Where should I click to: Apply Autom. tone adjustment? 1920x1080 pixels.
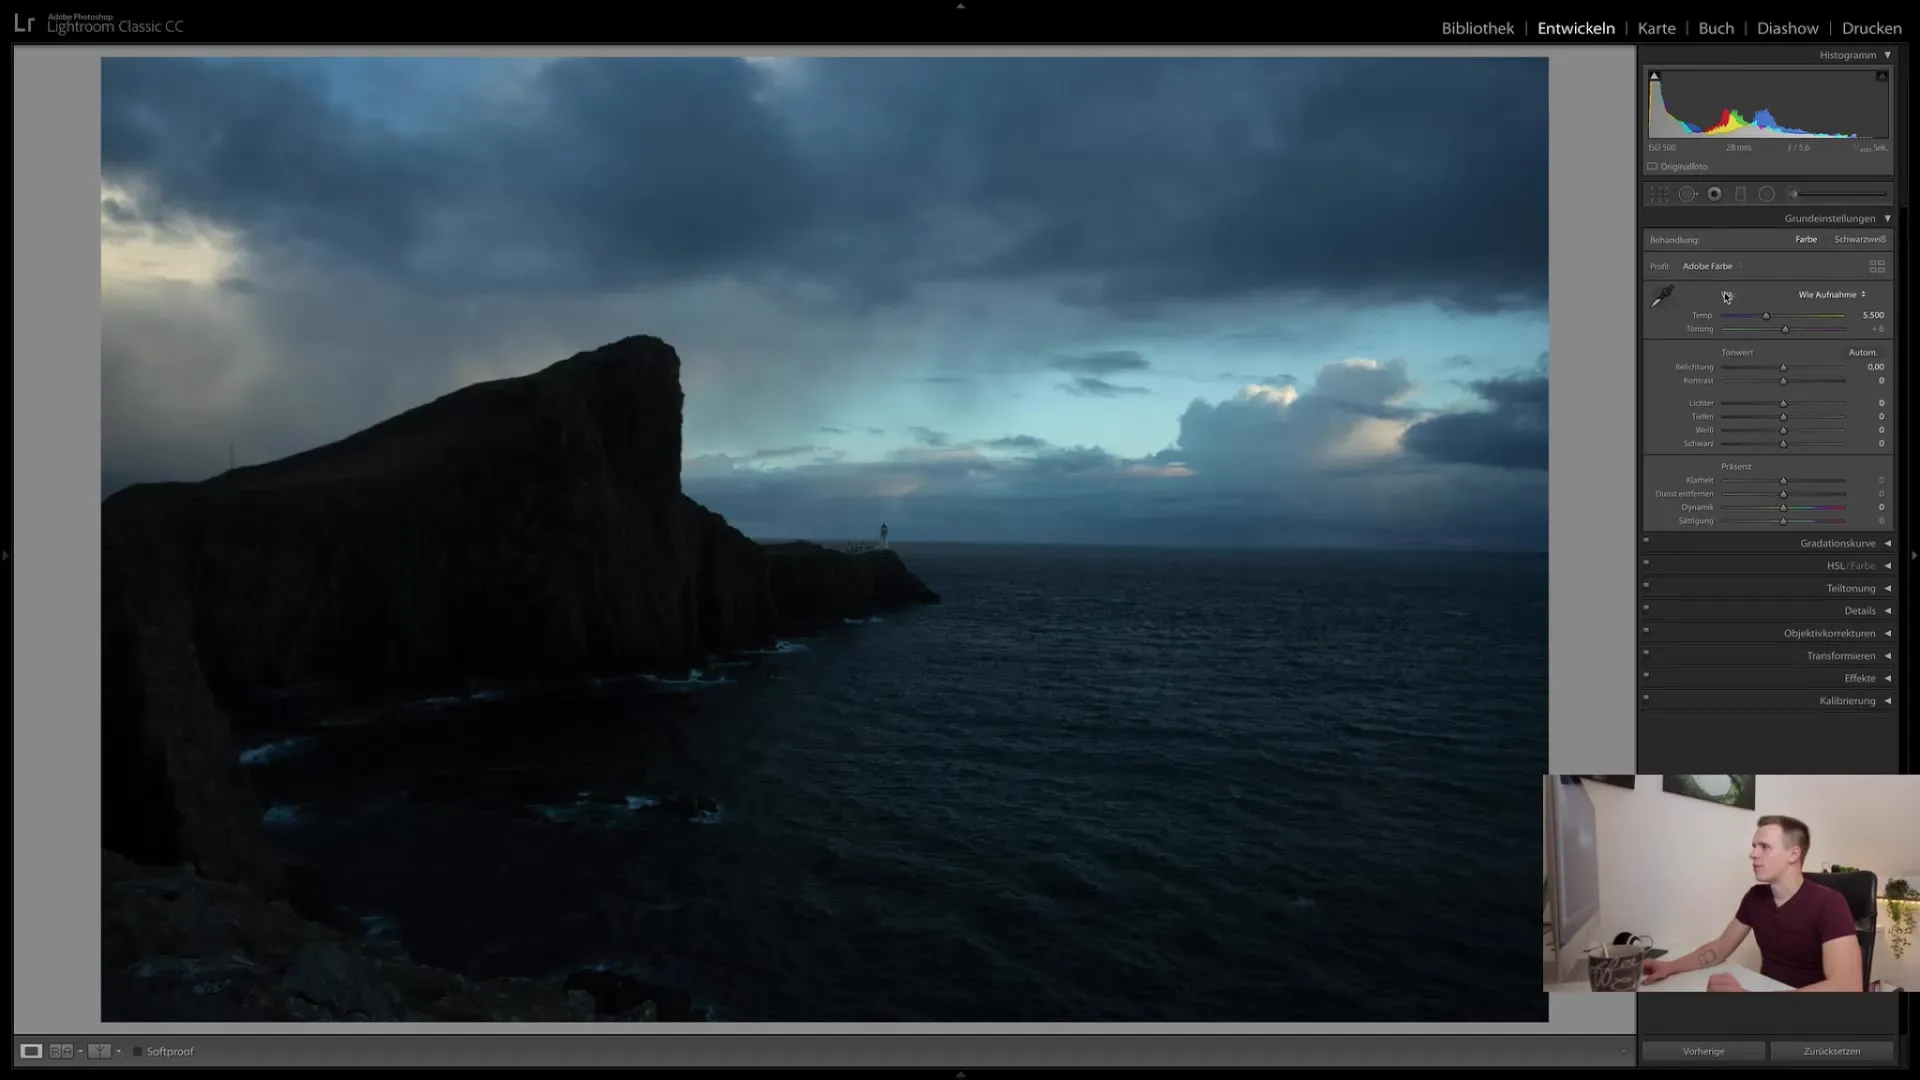coord(1862,352)
